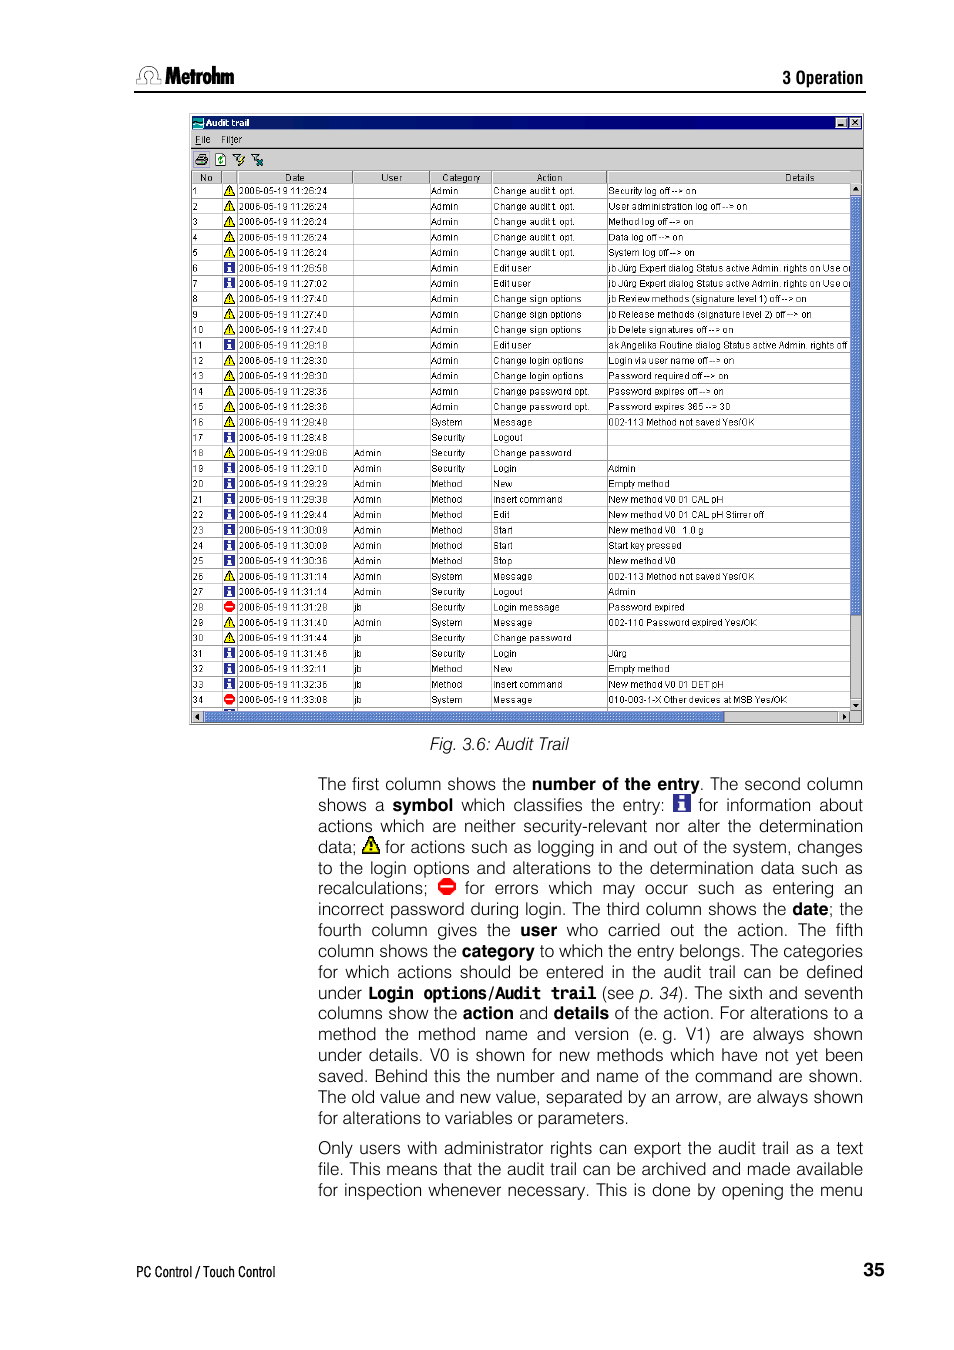The width and height of the screenshot is (954, 1350).
Task: Click info symbol of entry 21 Insert command
Action: click(x=229, y=499)
